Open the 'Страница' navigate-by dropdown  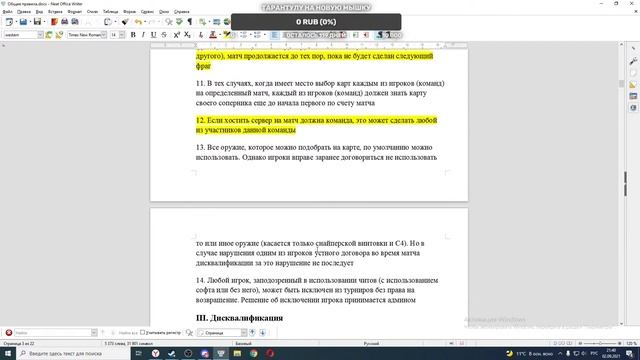click(x=244, y=333)
